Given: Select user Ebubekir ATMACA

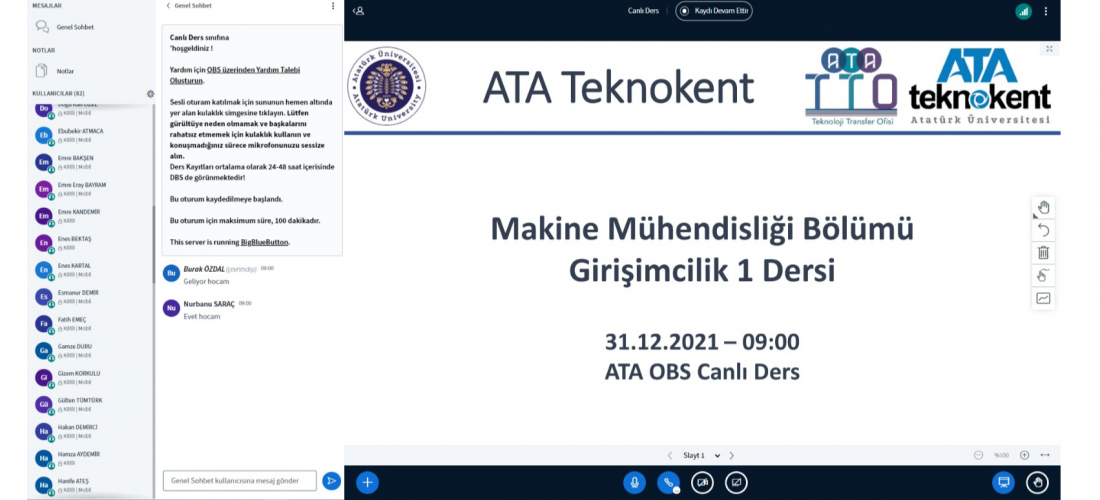Looking at the screenshot, I should point(92,135).
